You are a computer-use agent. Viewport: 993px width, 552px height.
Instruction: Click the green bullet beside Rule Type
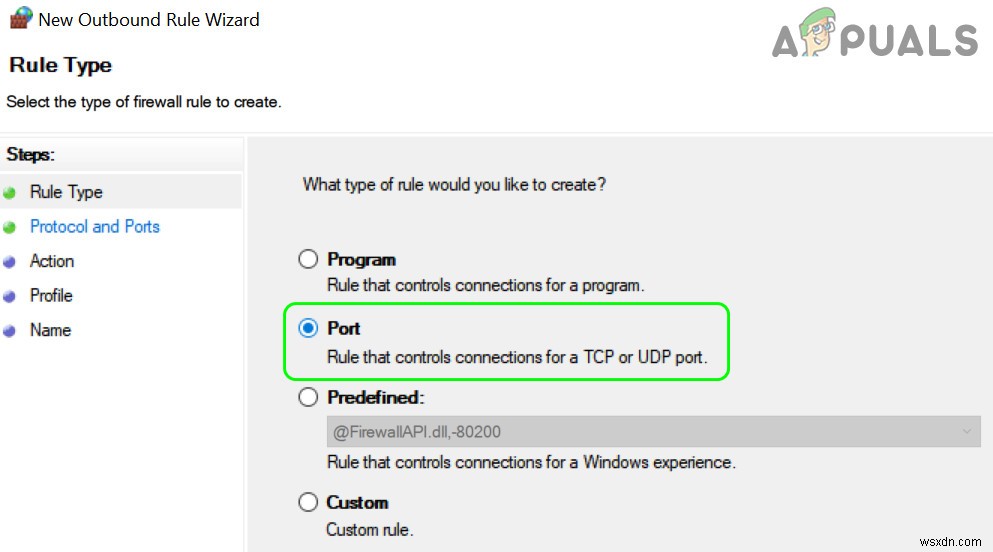click(x=9, y=193)
